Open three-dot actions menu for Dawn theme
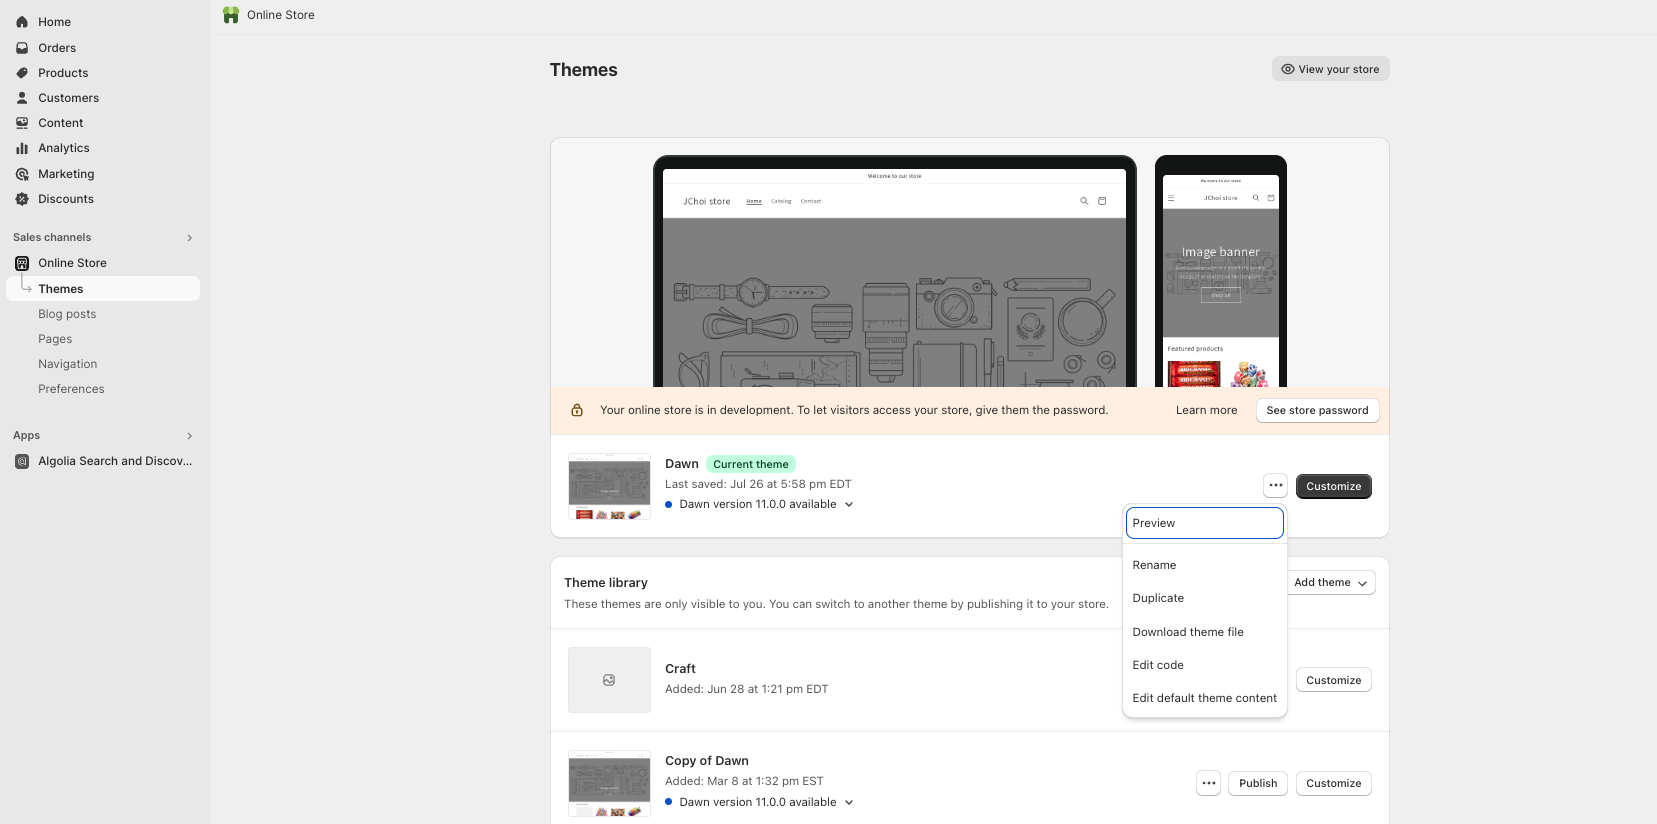 (x=1275, y=486)
